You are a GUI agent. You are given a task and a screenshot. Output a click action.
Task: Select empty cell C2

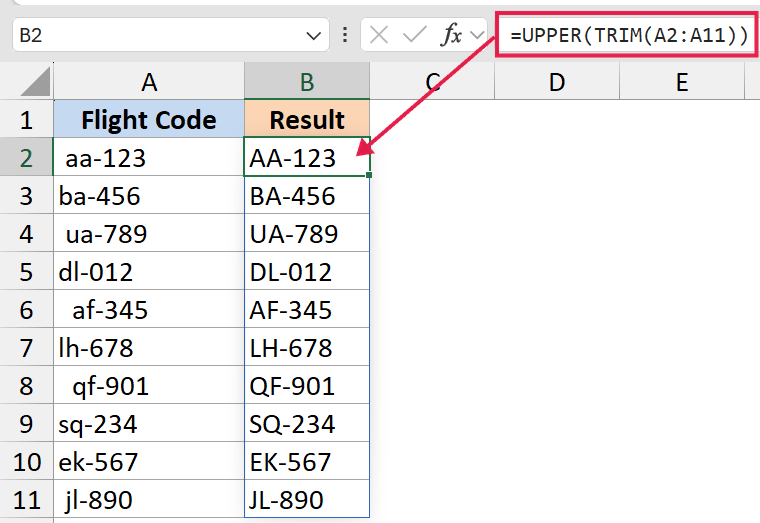(432, 157)
